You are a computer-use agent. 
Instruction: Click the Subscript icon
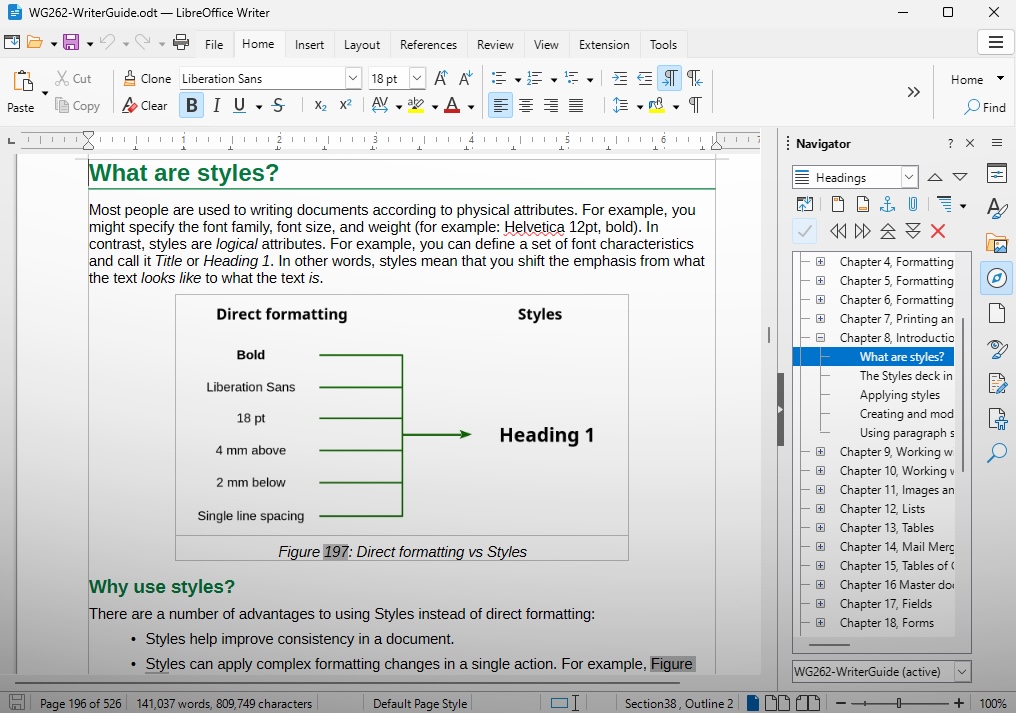pos(320,106)
